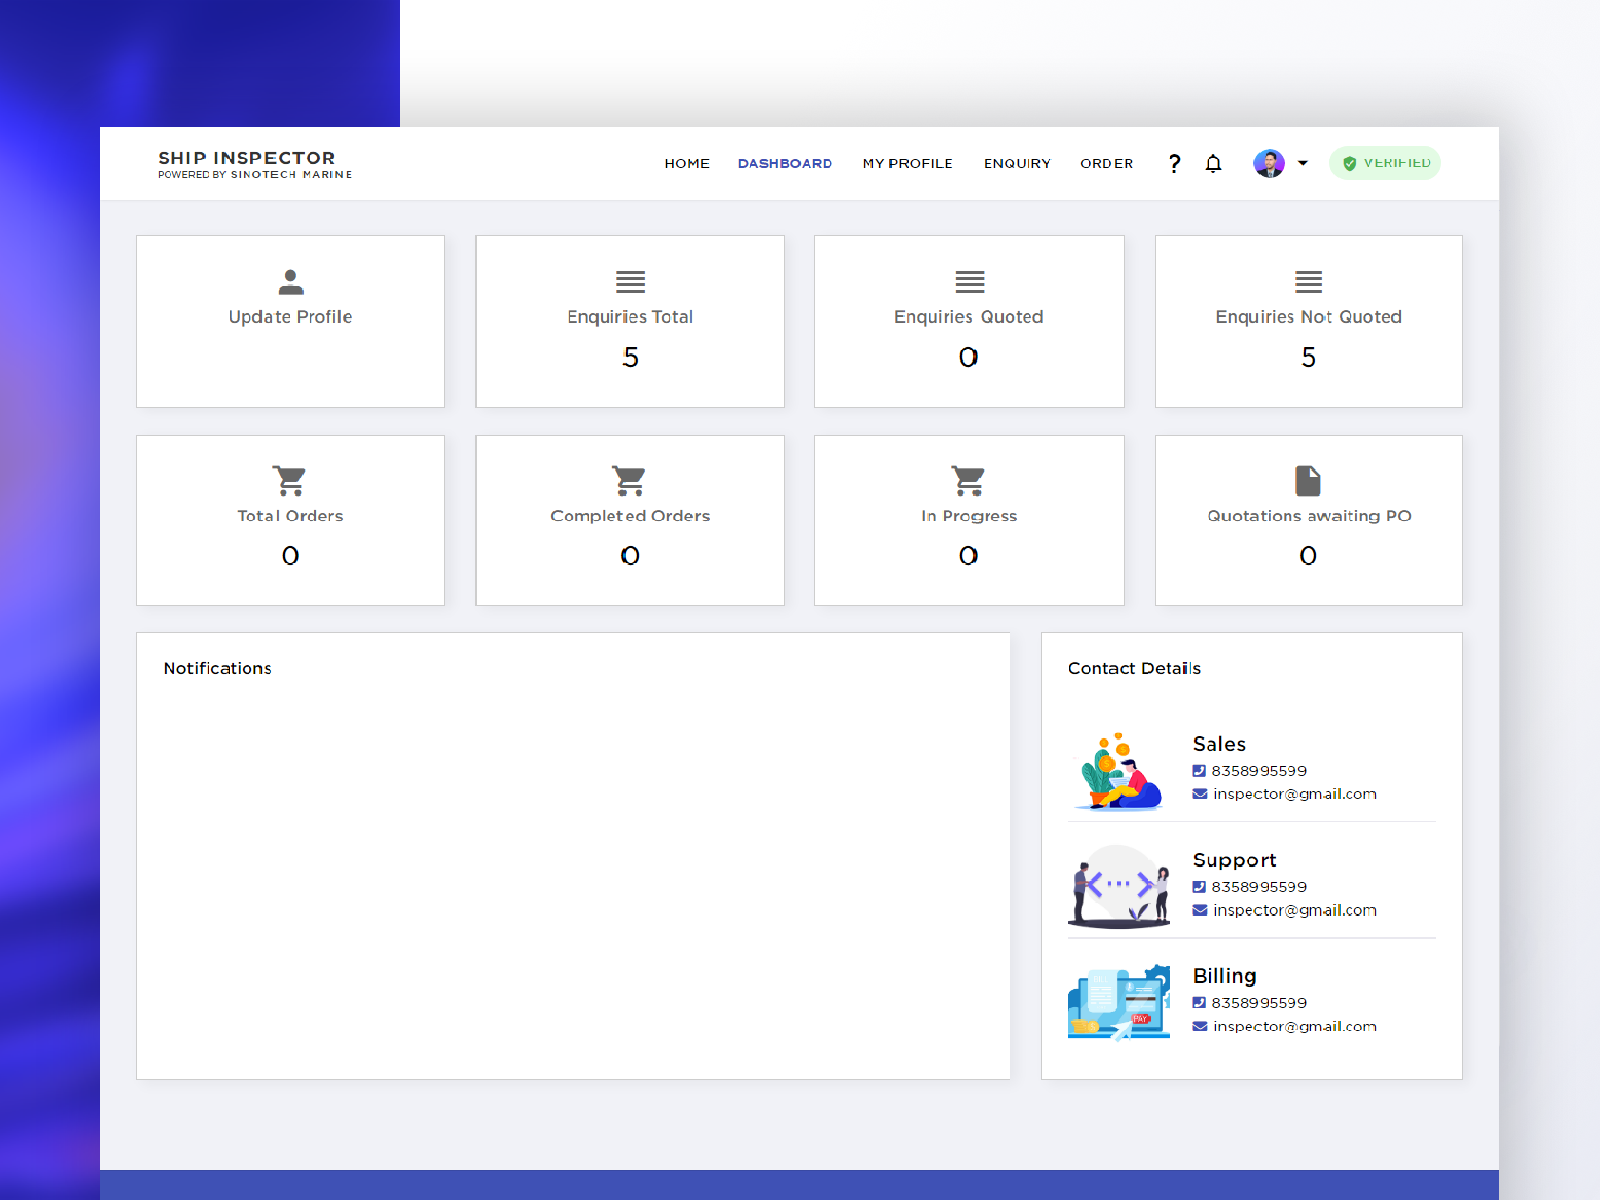The image size is (1600, 1200).
Task: Click the Completed Orders count 0
Action: tap(630, 556)
